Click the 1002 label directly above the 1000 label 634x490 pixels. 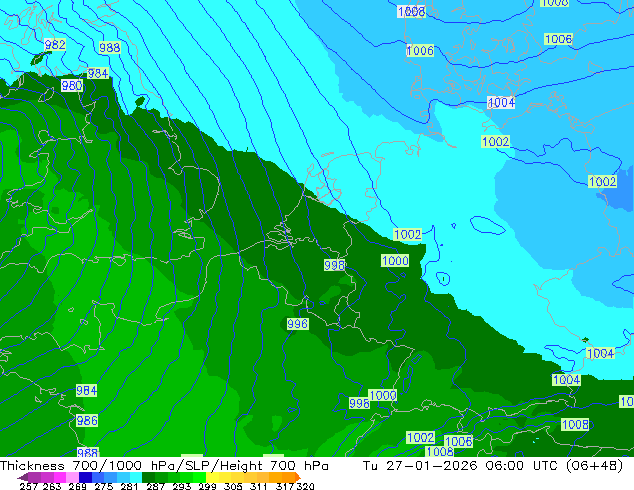point(408,234)
